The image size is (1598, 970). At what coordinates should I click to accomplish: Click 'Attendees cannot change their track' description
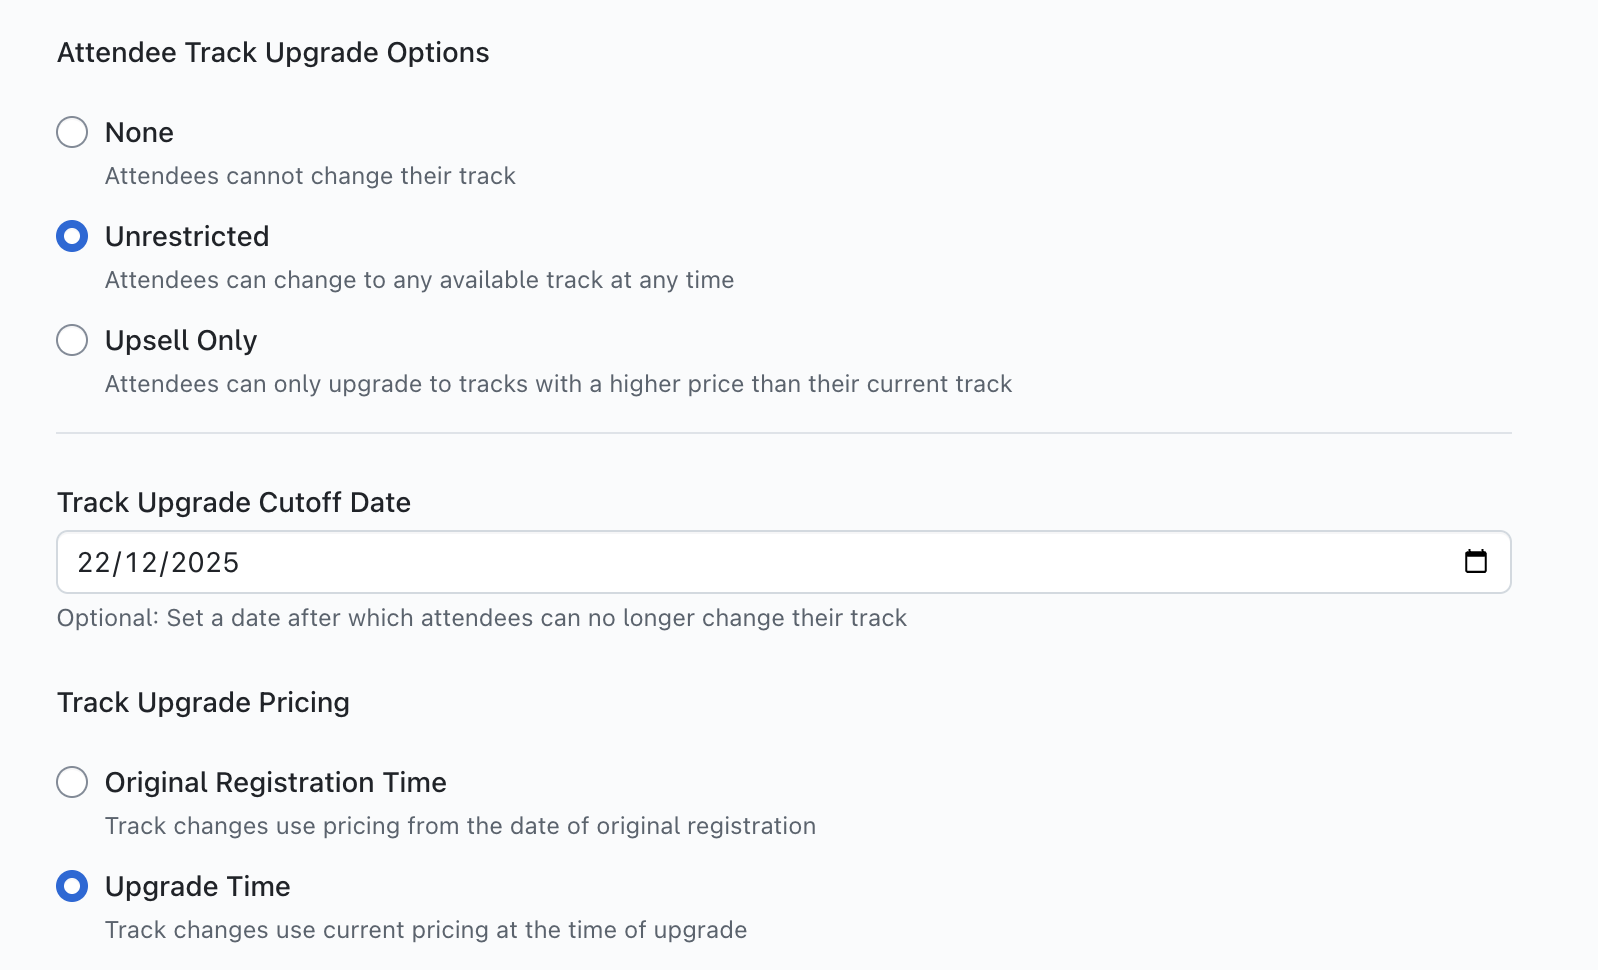tap(310, 176)
